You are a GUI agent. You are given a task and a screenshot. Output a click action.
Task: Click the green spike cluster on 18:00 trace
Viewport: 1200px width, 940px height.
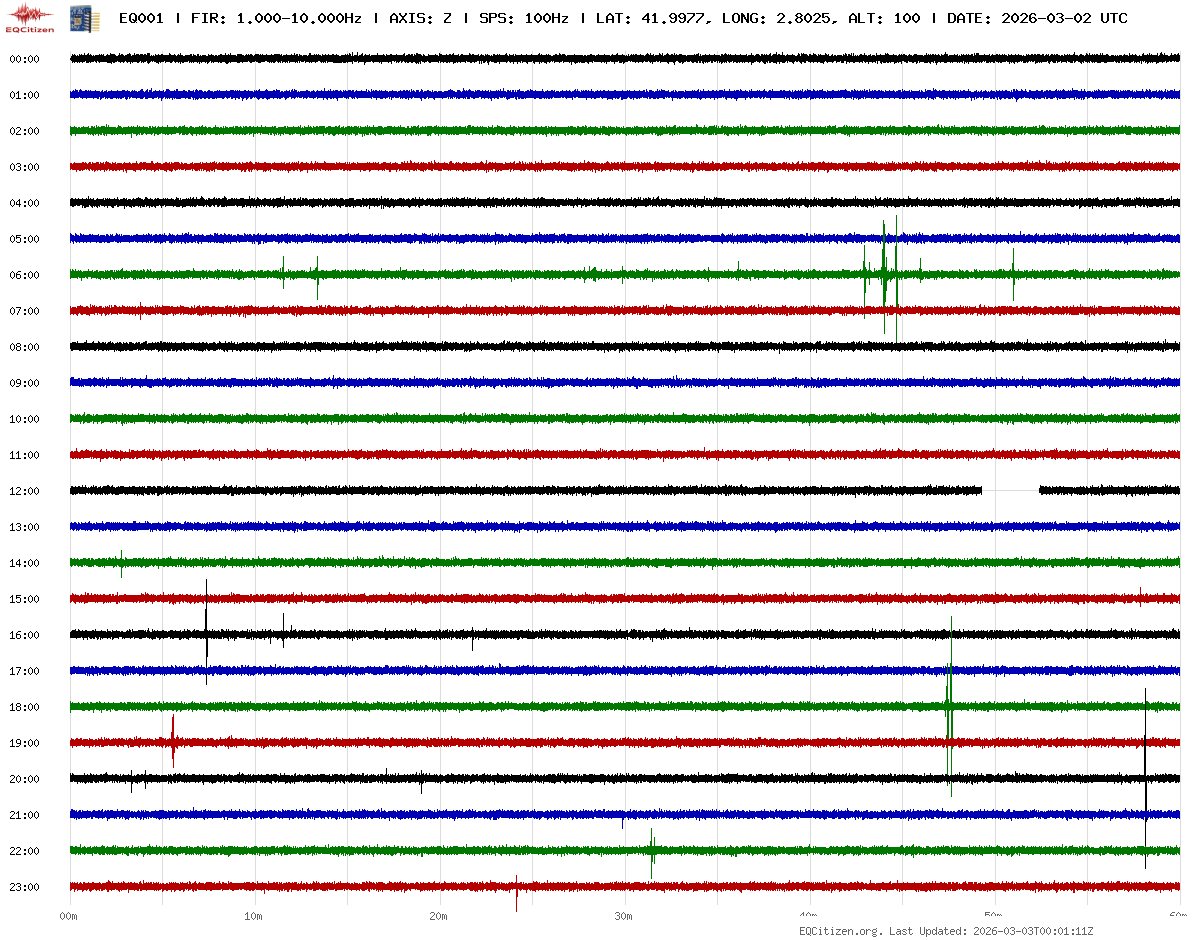[x=949, y=706]
